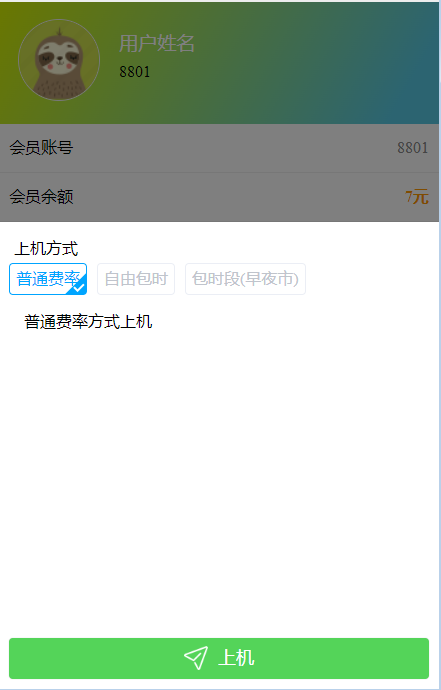Image resolution: width=441 pixels, height=690 pixels.
Task: Click the green 上机 button text
Action: pyautogui.click(x=236, y=658)
